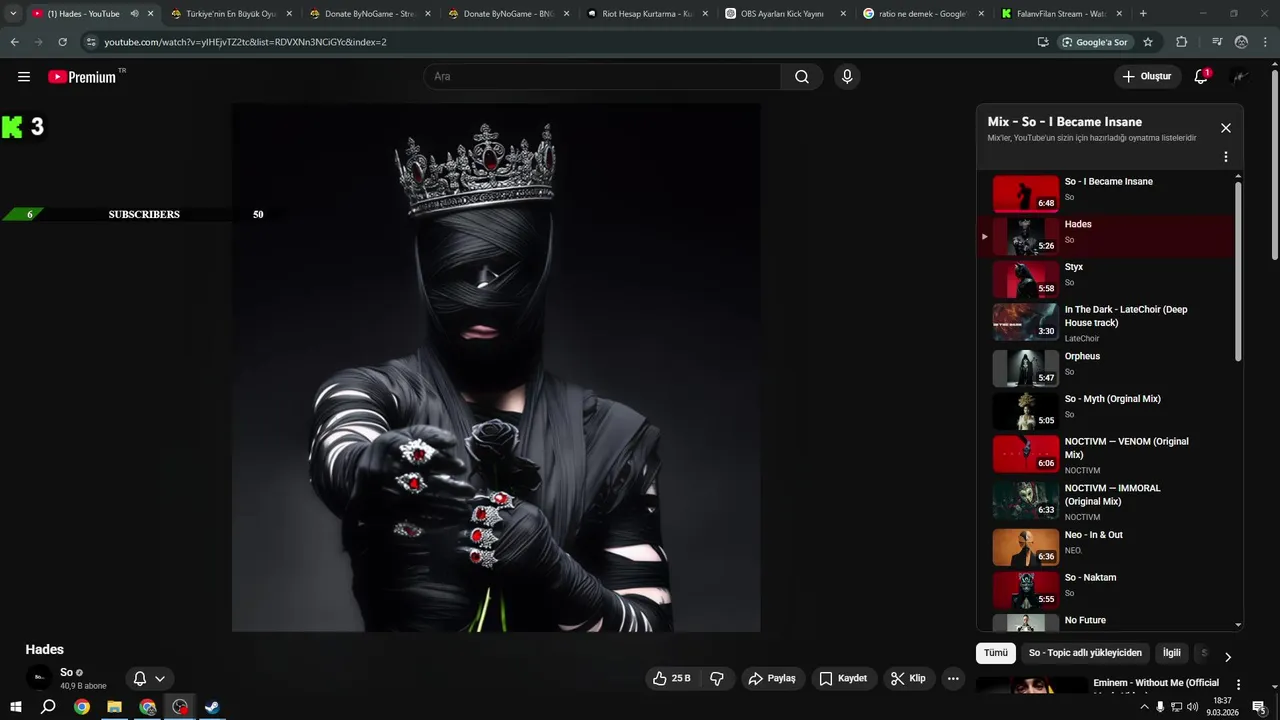This screenshot has height=720, width=1280.
Task: Open the Mix playlist options menu
Action: 1225,157
